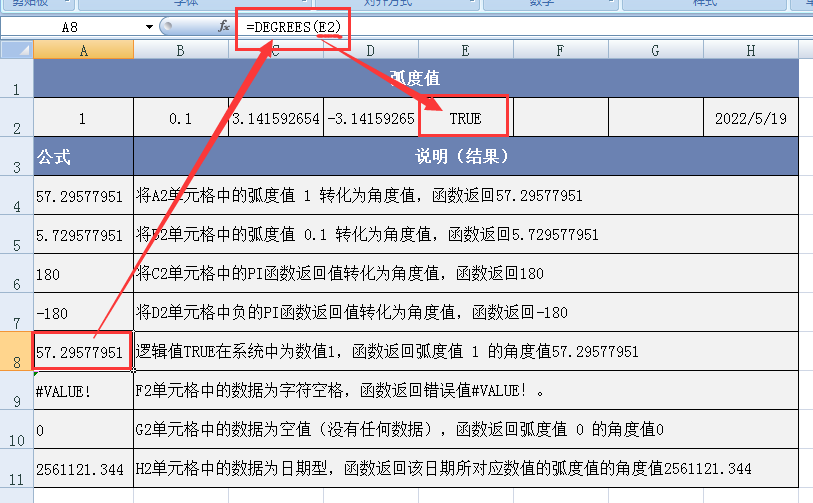Screen dimensions: 813x503
Task: Select empty cell F2
Action: (560, 118)
